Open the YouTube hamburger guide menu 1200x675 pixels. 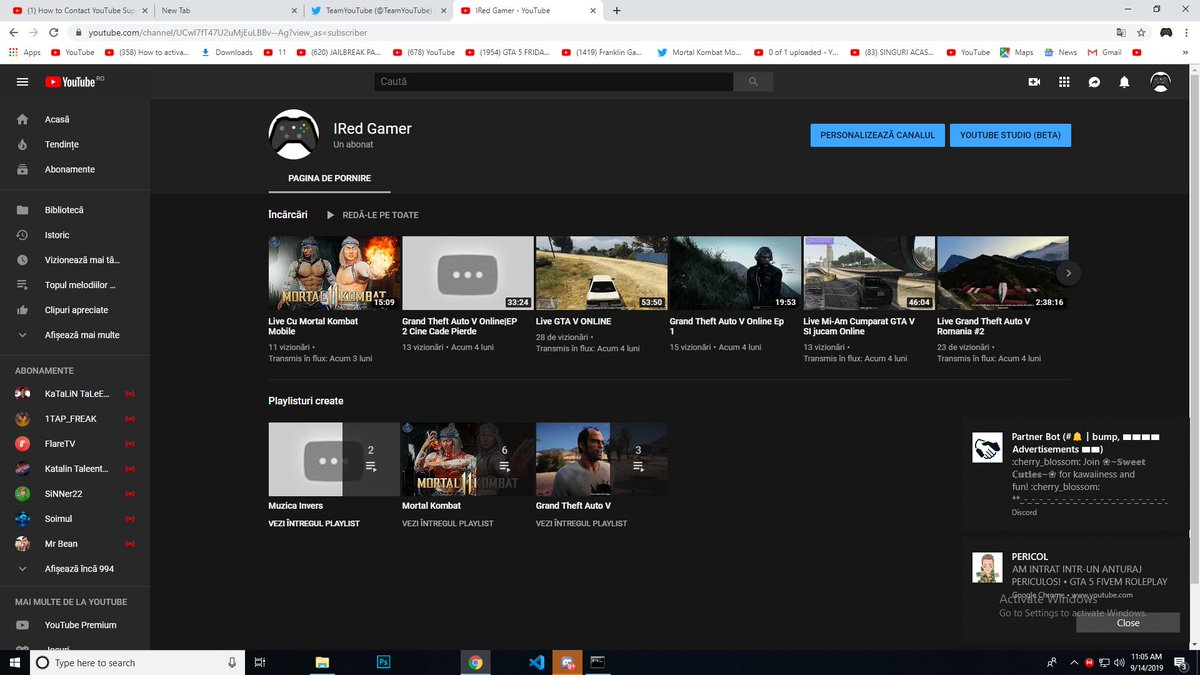click(22, 82)
